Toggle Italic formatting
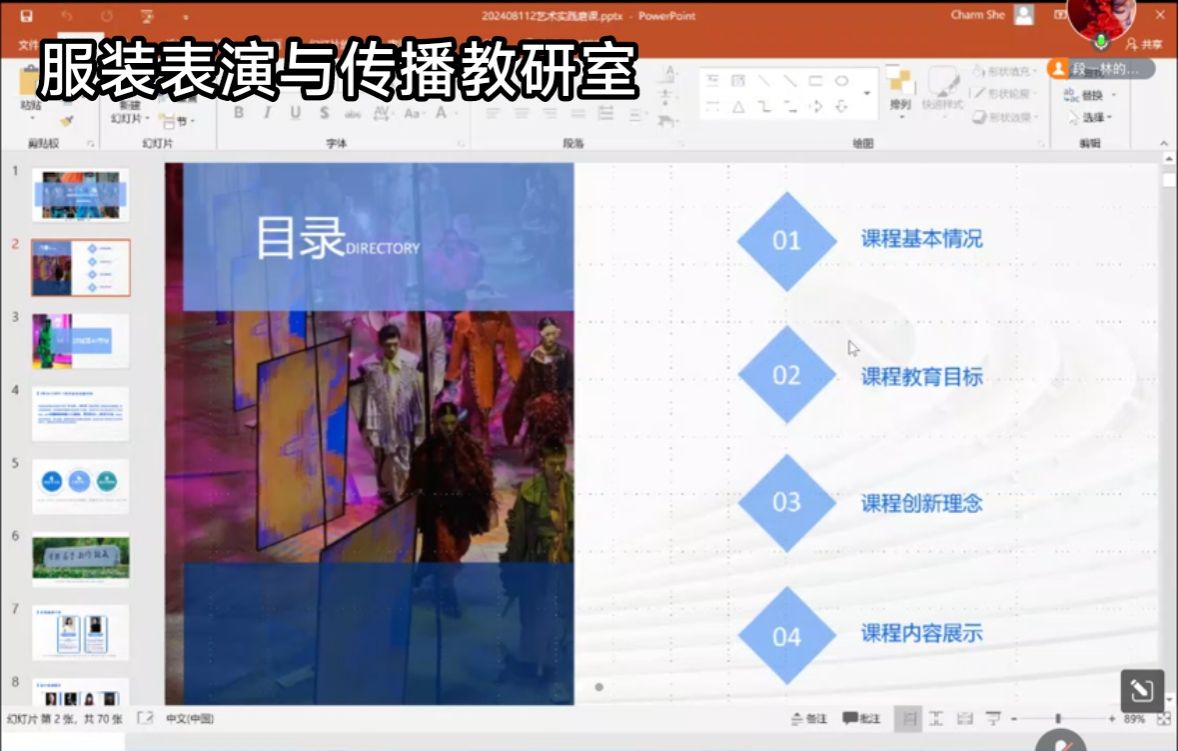Viewport: 1178px width, 751px height. tap(267, 113)
